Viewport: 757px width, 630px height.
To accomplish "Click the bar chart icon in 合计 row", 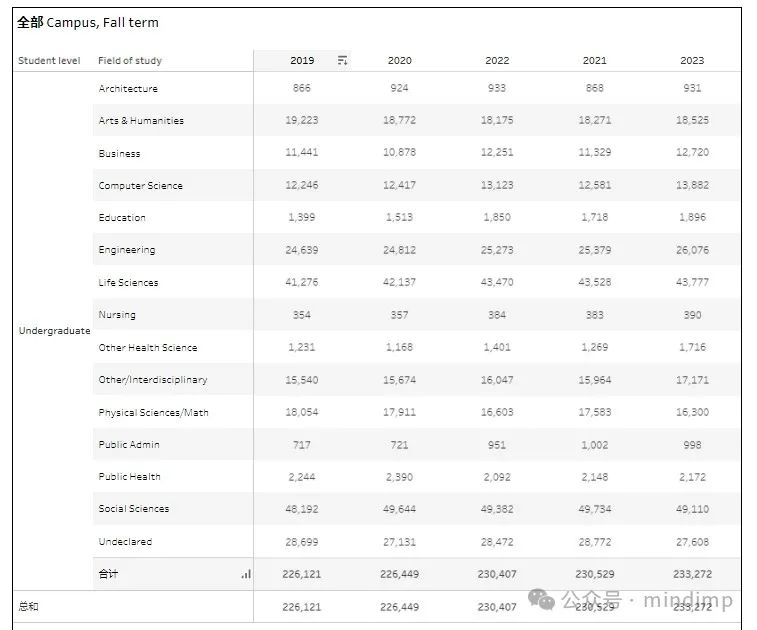I will click(246, 574).
